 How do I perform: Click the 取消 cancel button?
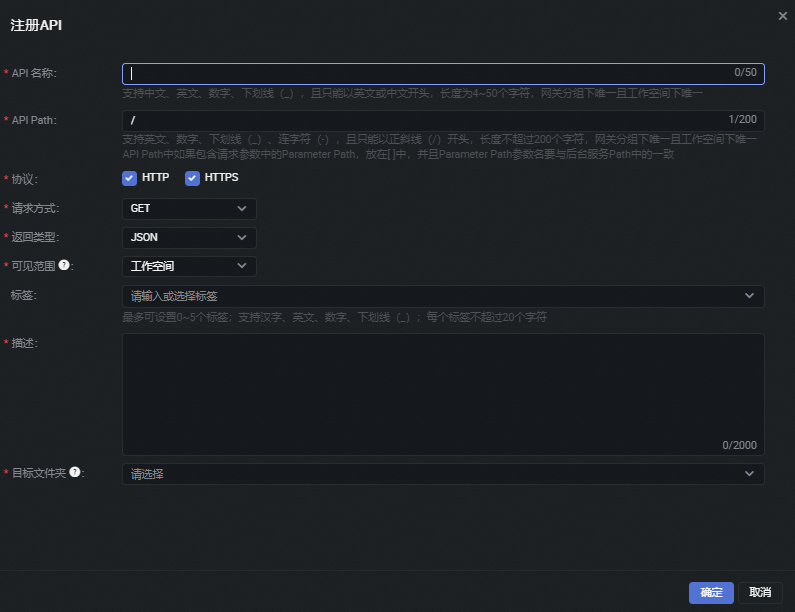point(760,592)
